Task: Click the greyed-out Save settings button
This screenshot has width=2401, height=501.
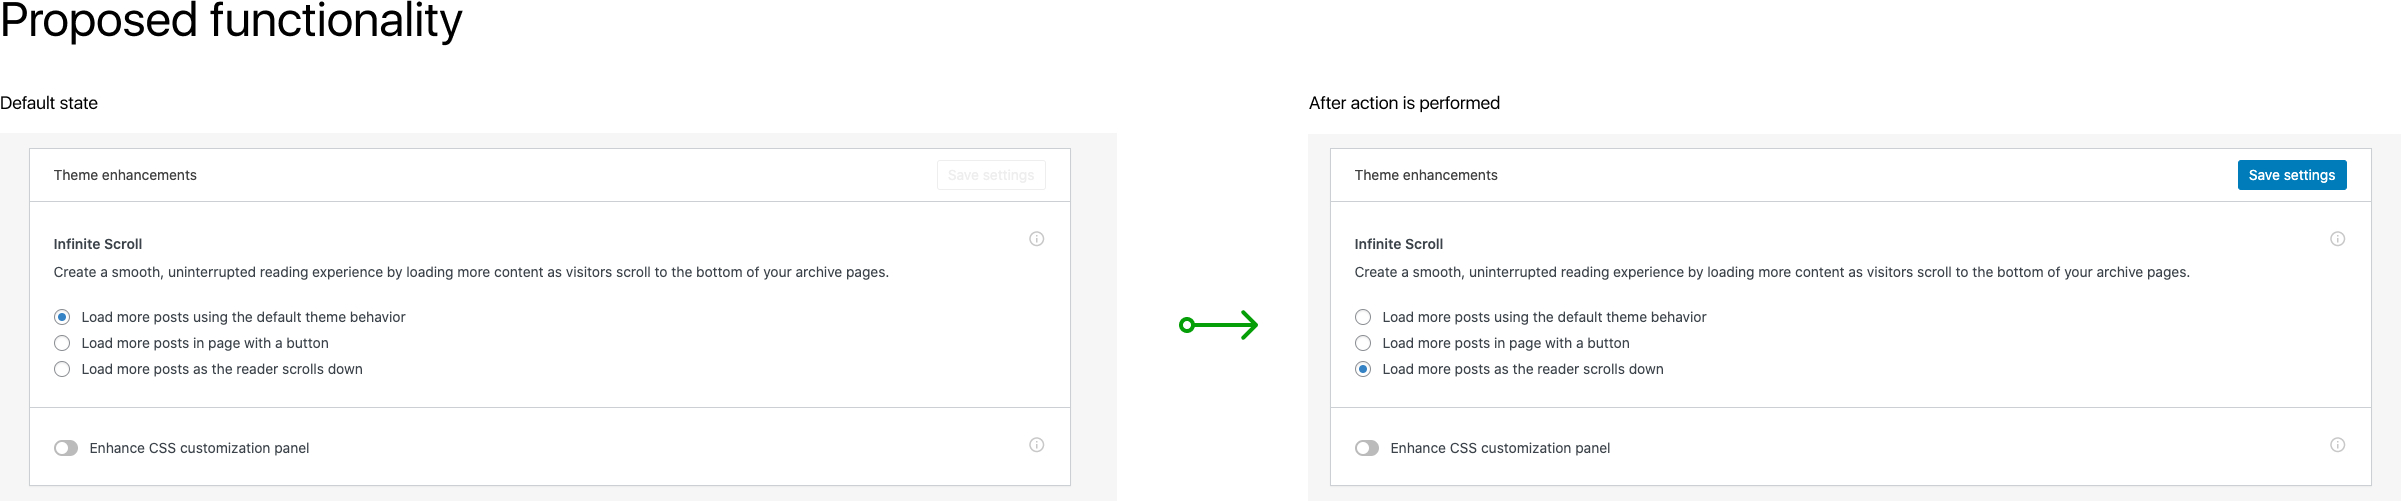Action: tap(991, 175)
